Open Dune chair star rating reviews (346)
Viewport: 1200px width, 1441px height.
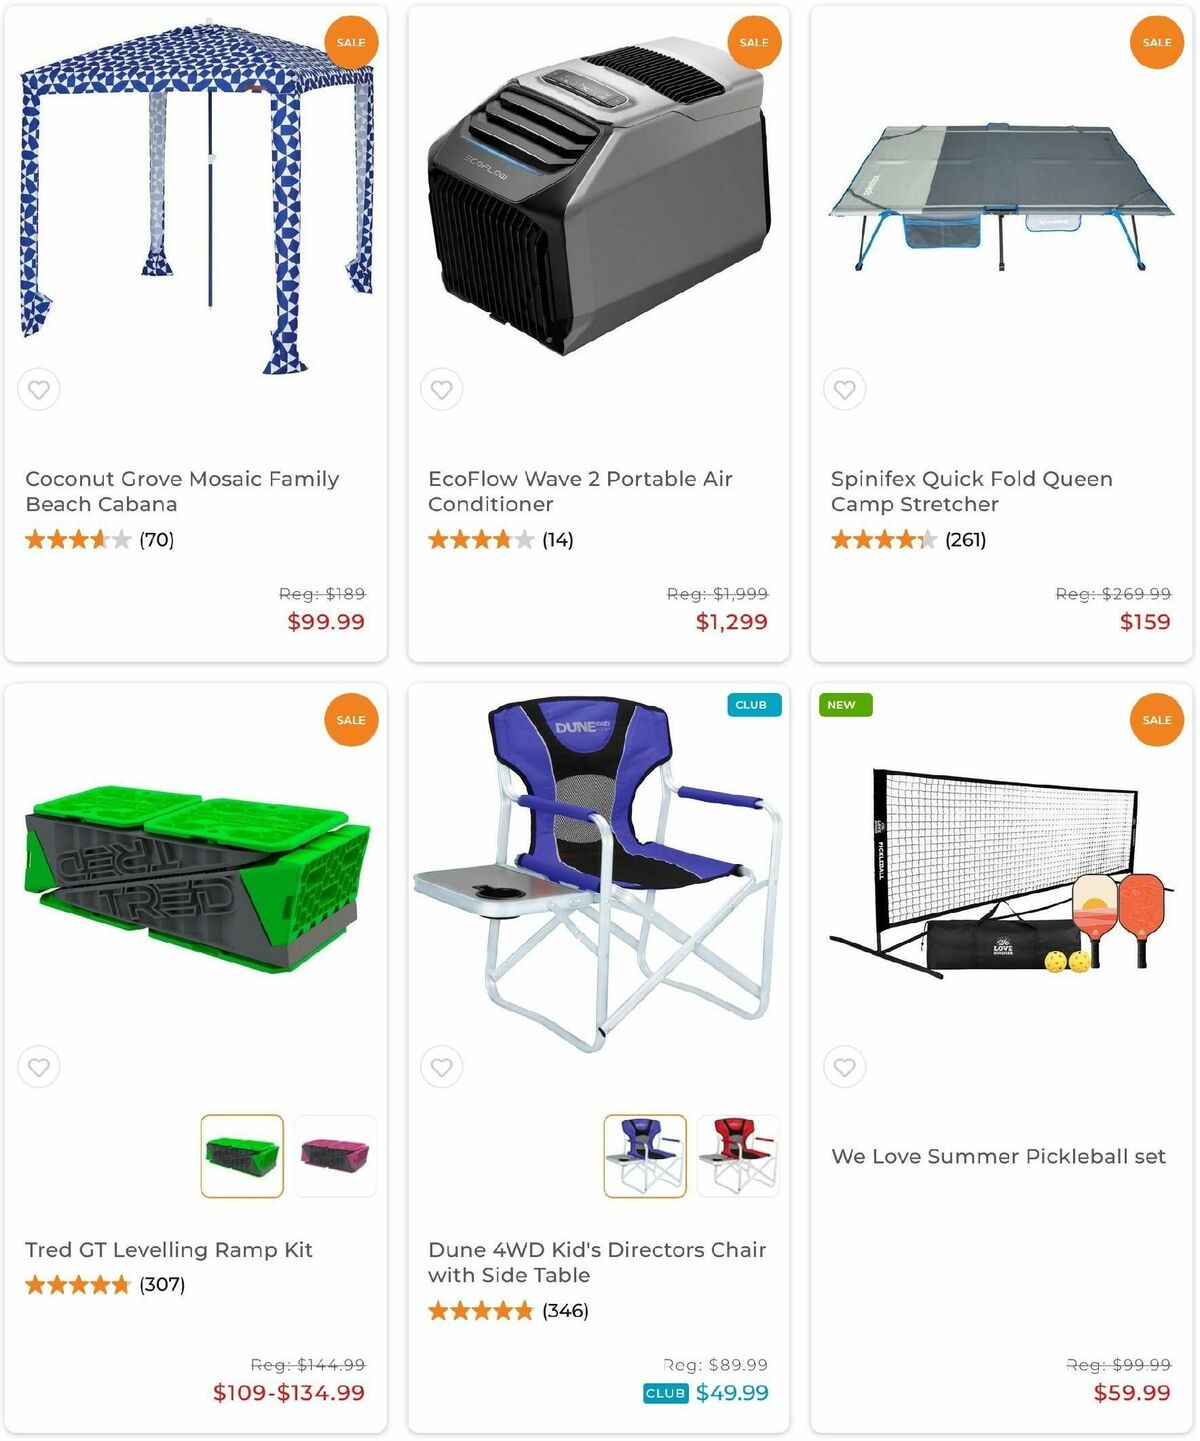coord(508,1311)
